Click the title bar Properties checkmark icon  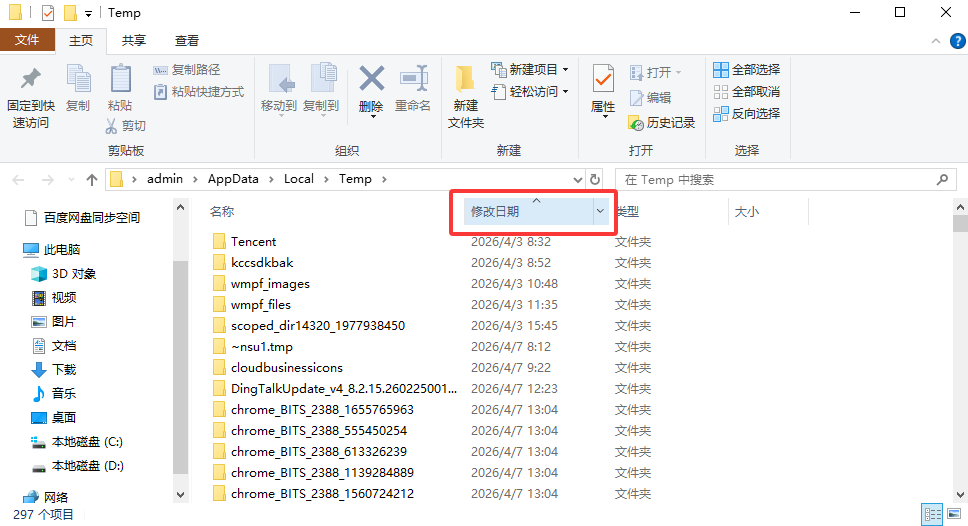(48, 12)
